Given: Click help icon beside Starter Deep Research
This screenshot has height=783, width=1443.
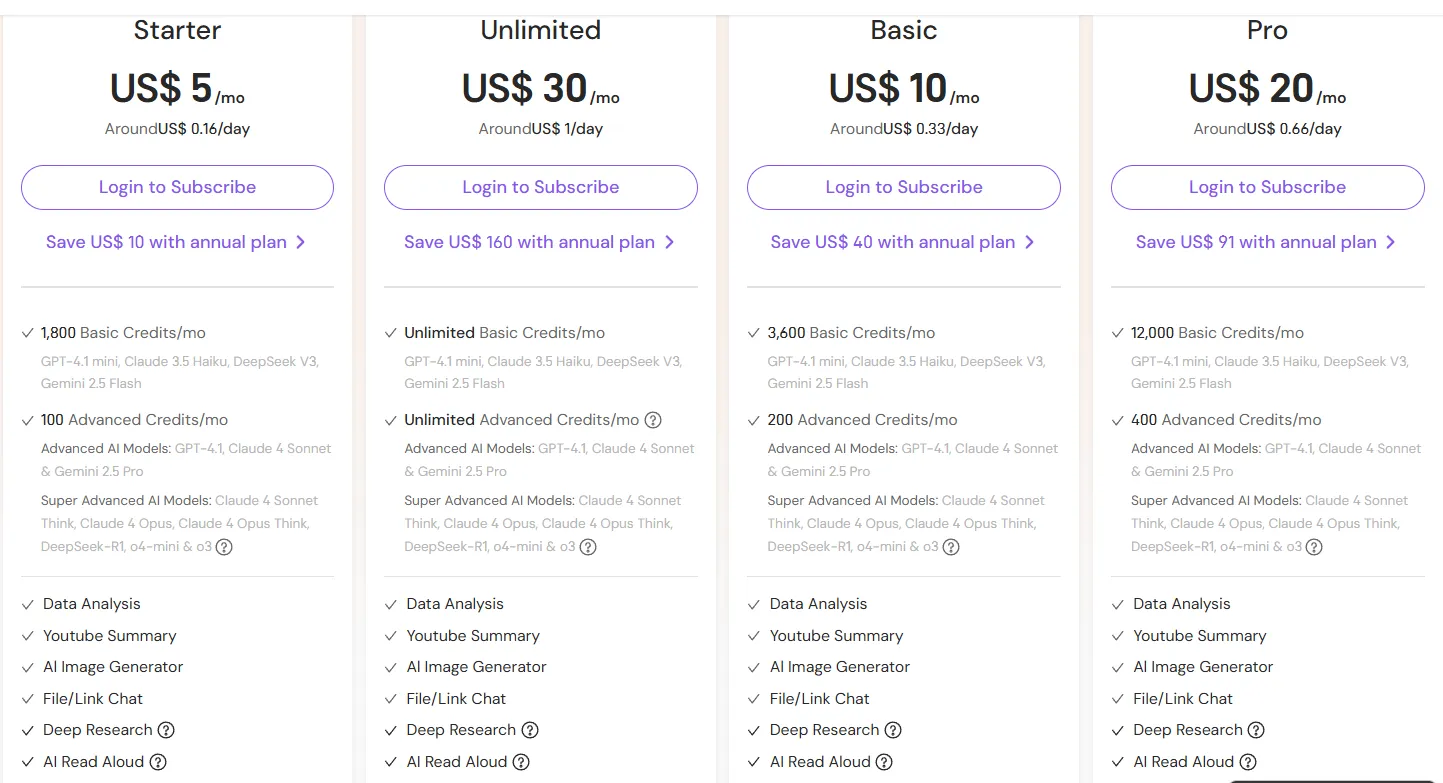Looking at the screenshot, I should pyautogui.click(x=166, y=730).
